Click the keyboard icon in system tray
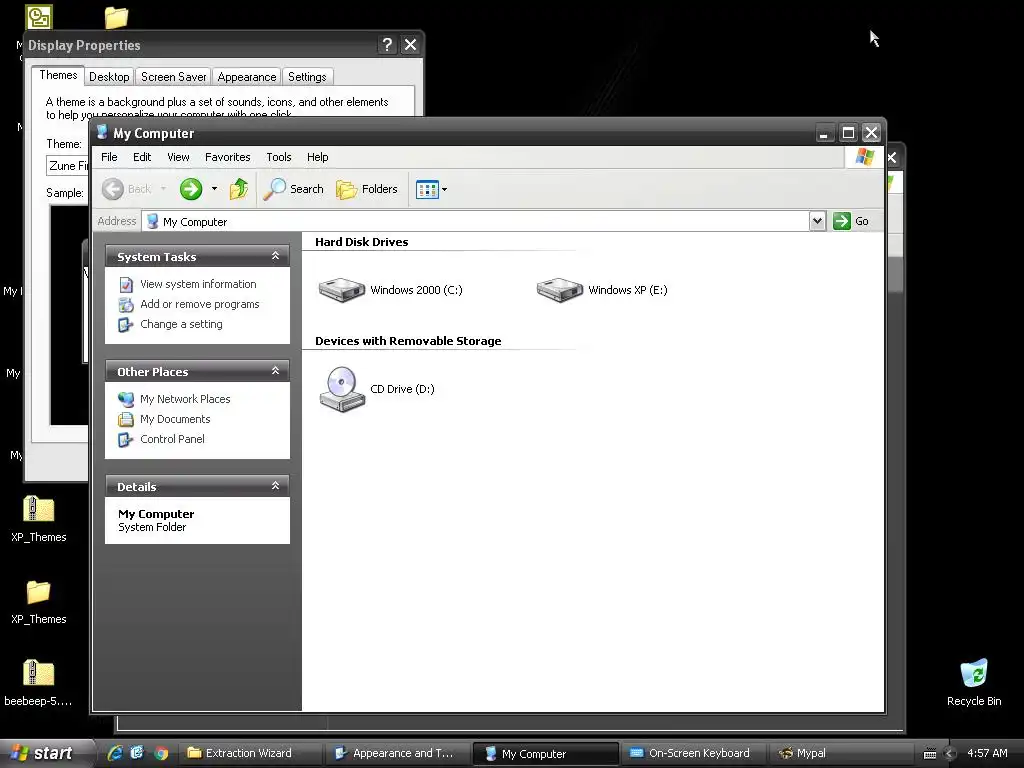This screenshot has height=768, width=1024. [x=930, y=754]
